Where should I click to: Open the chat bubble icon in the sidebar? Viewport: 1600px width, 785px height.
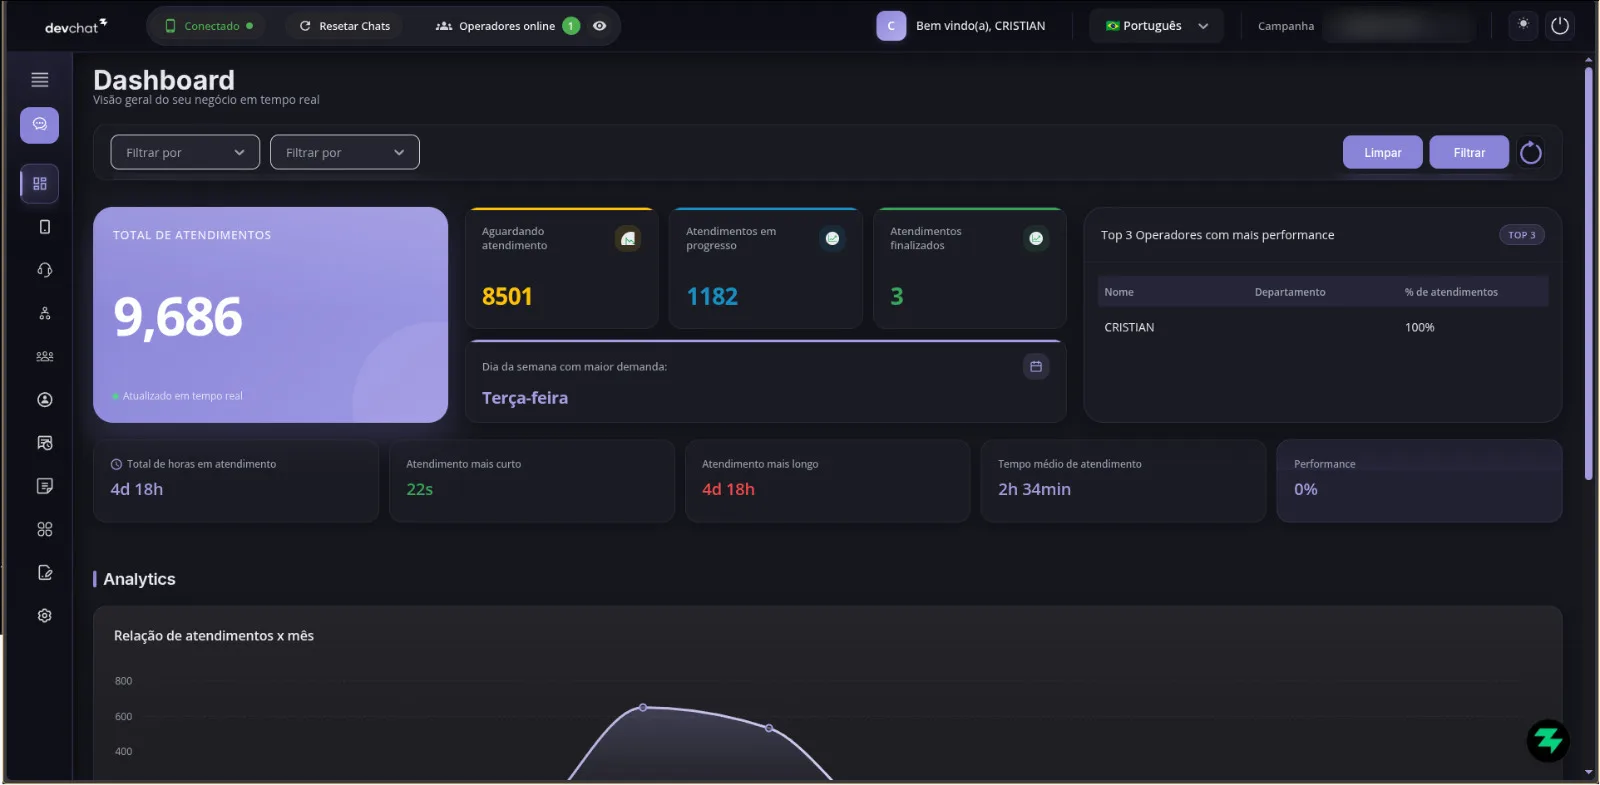click(x=40, y=125)
